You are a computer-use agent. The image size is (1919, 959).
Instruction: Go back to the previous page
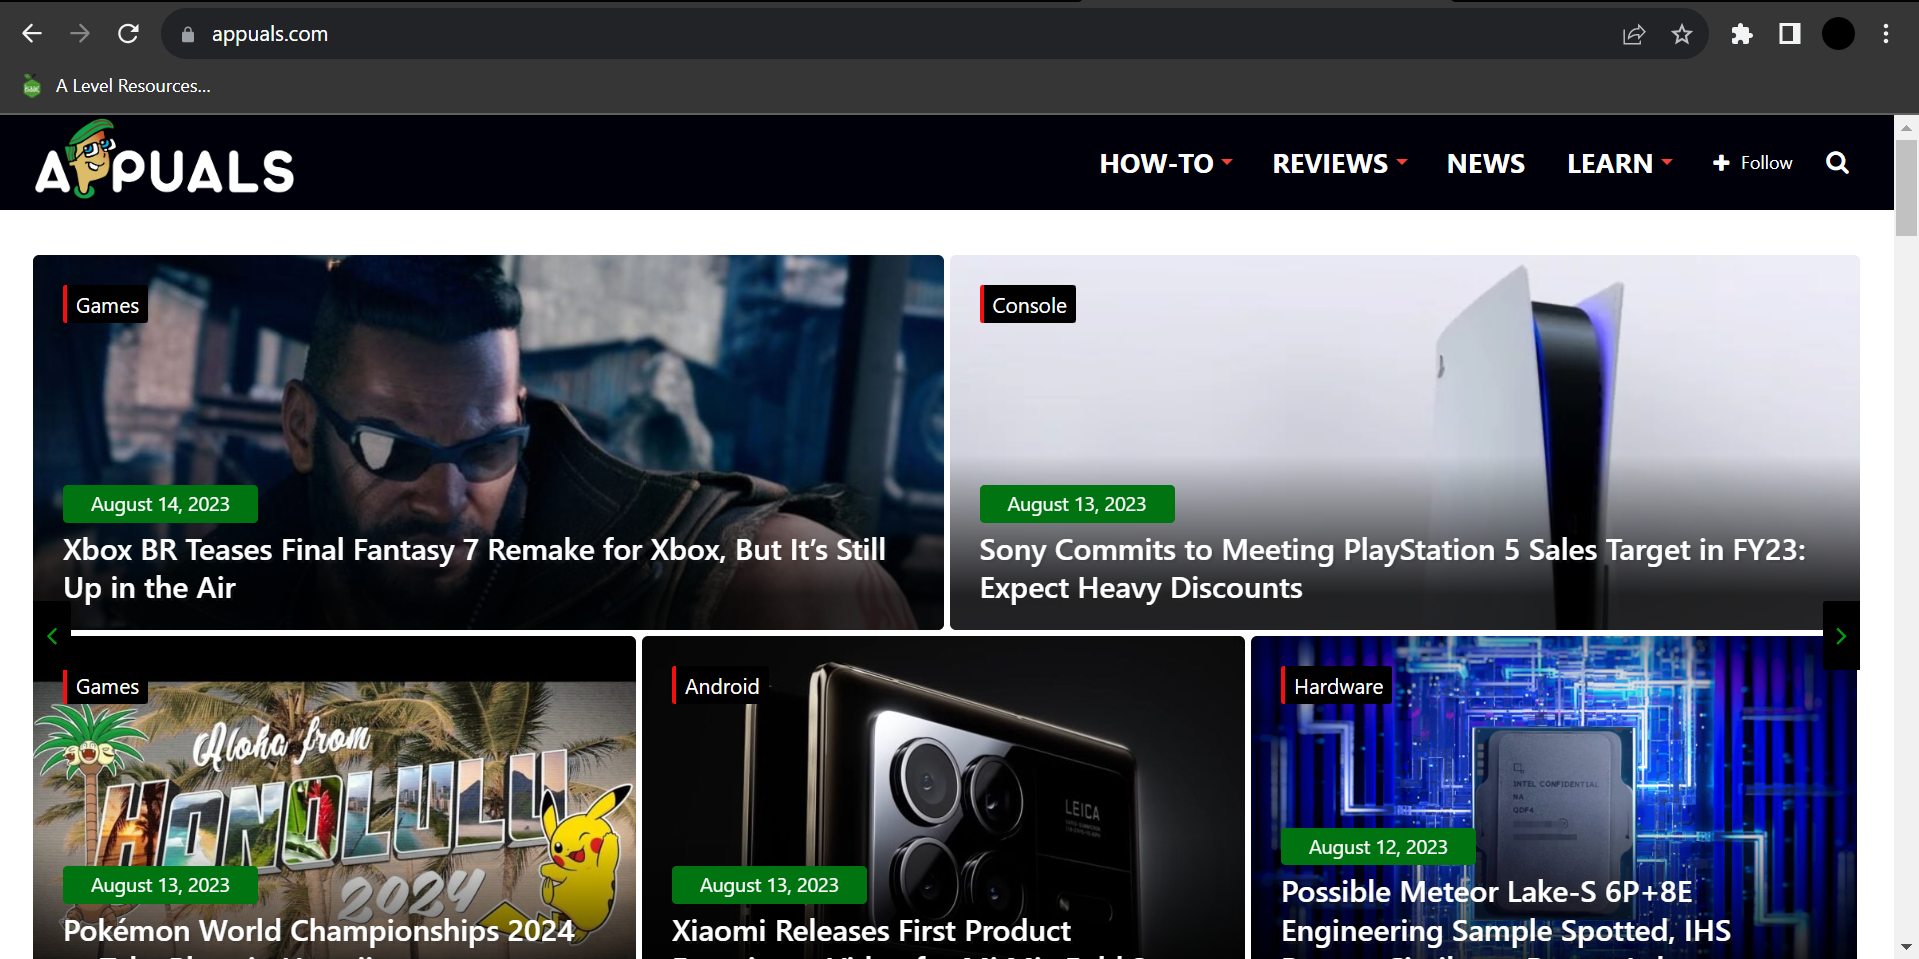32,34
